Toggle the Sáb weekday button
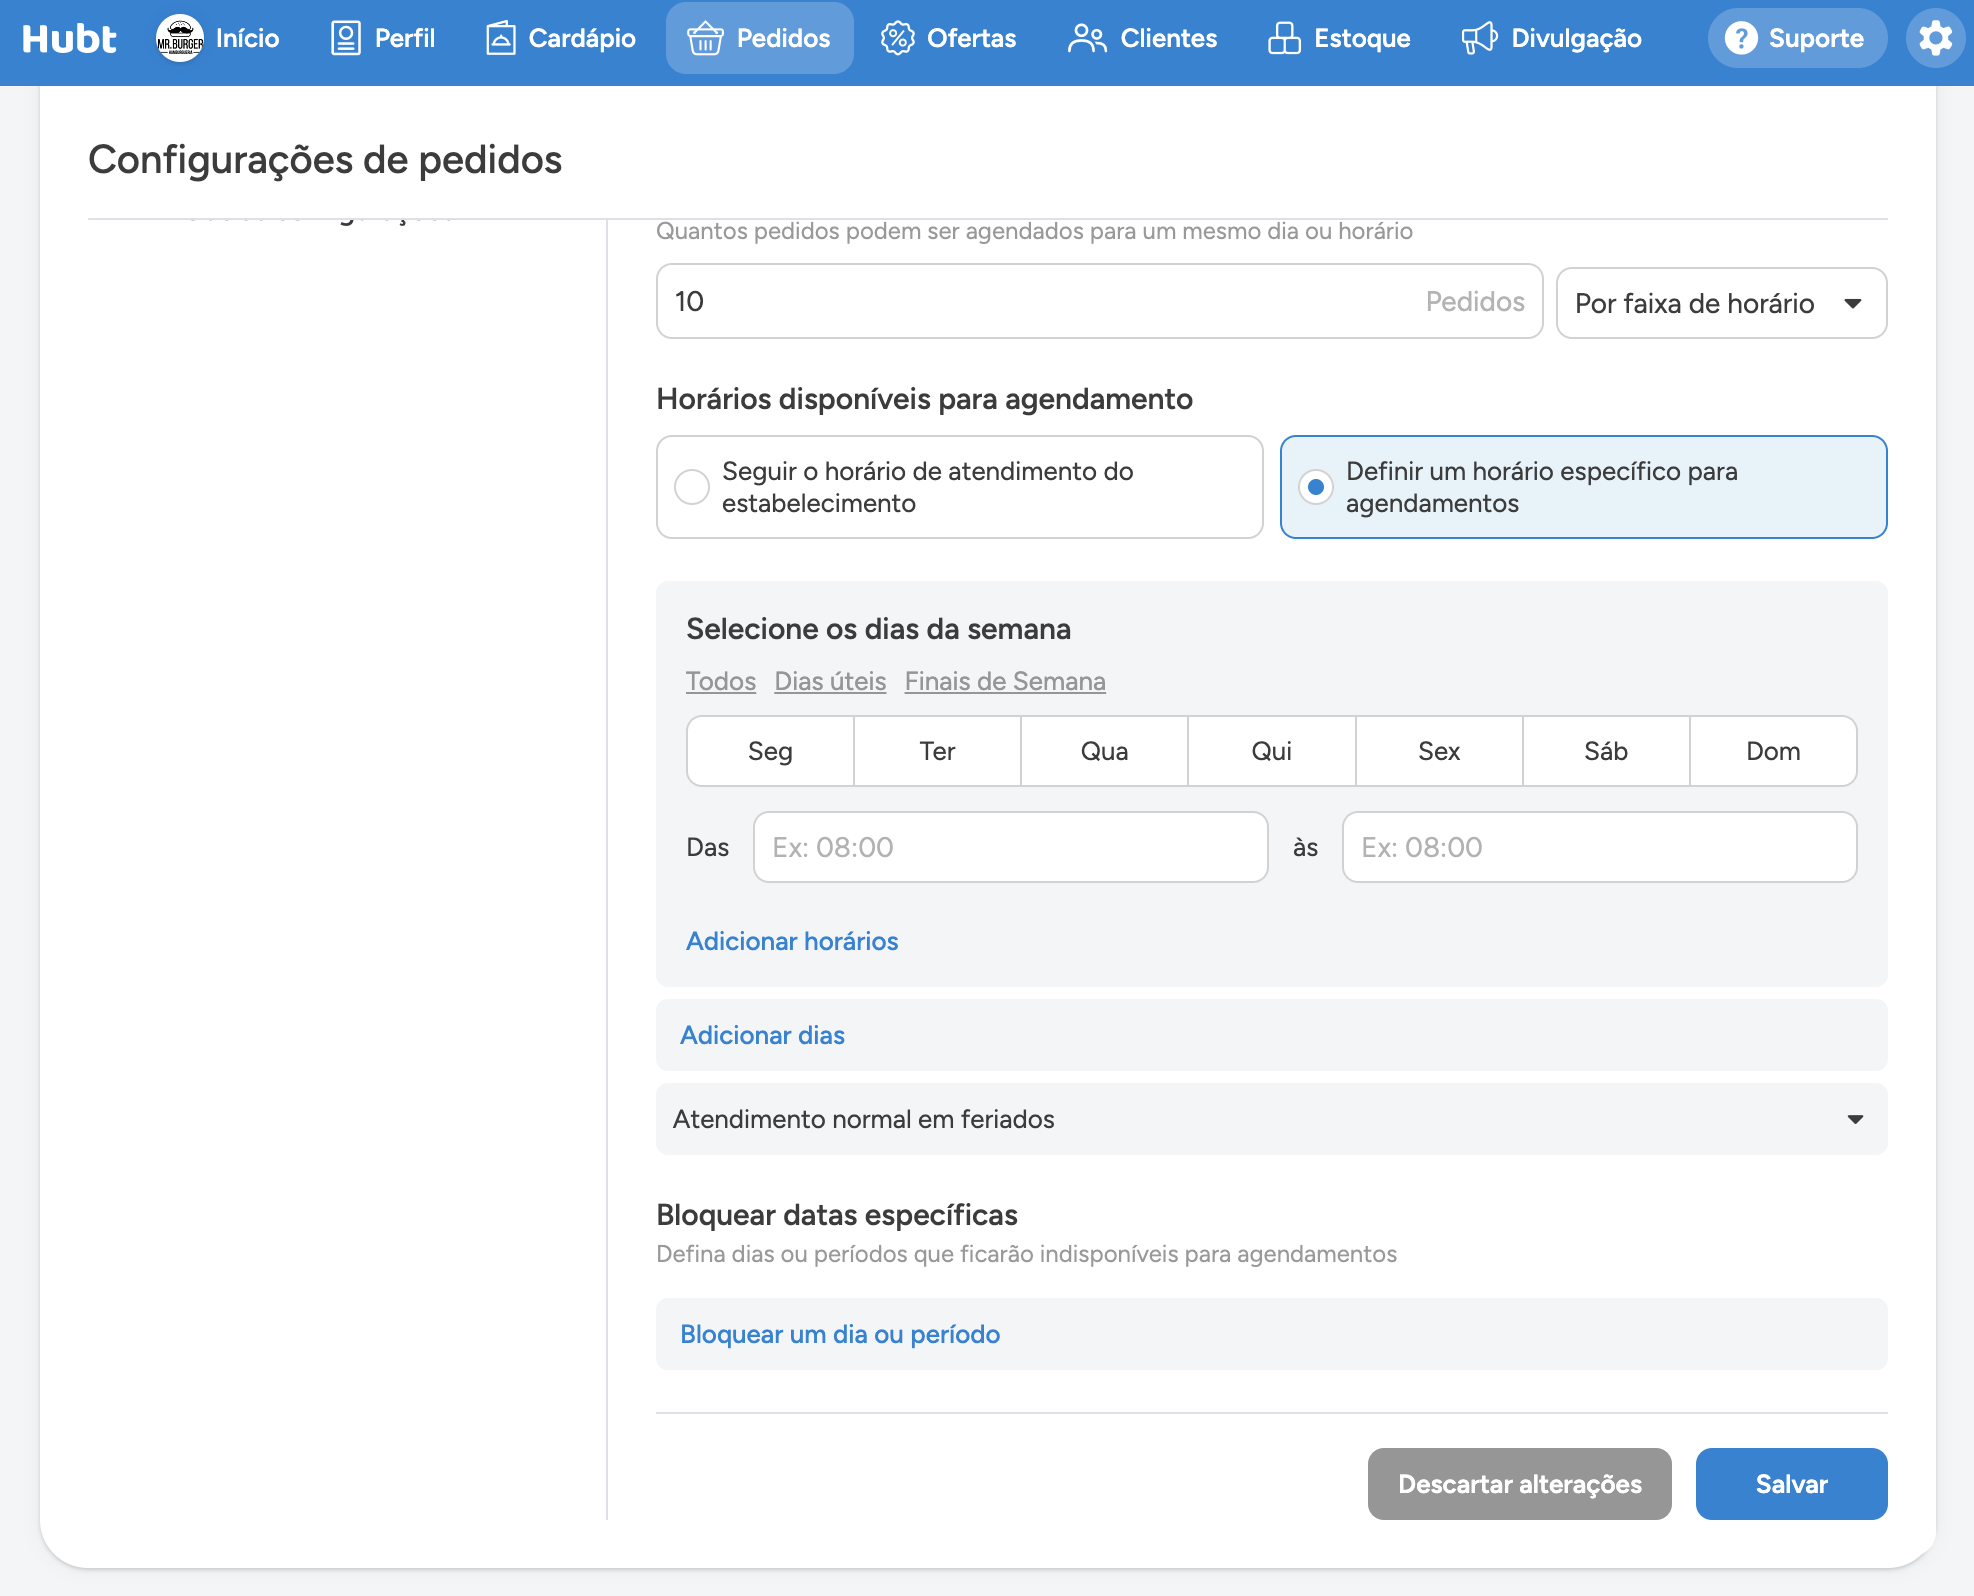The width and height of the screenshot is (1974, 1596). coord(1606,751)
